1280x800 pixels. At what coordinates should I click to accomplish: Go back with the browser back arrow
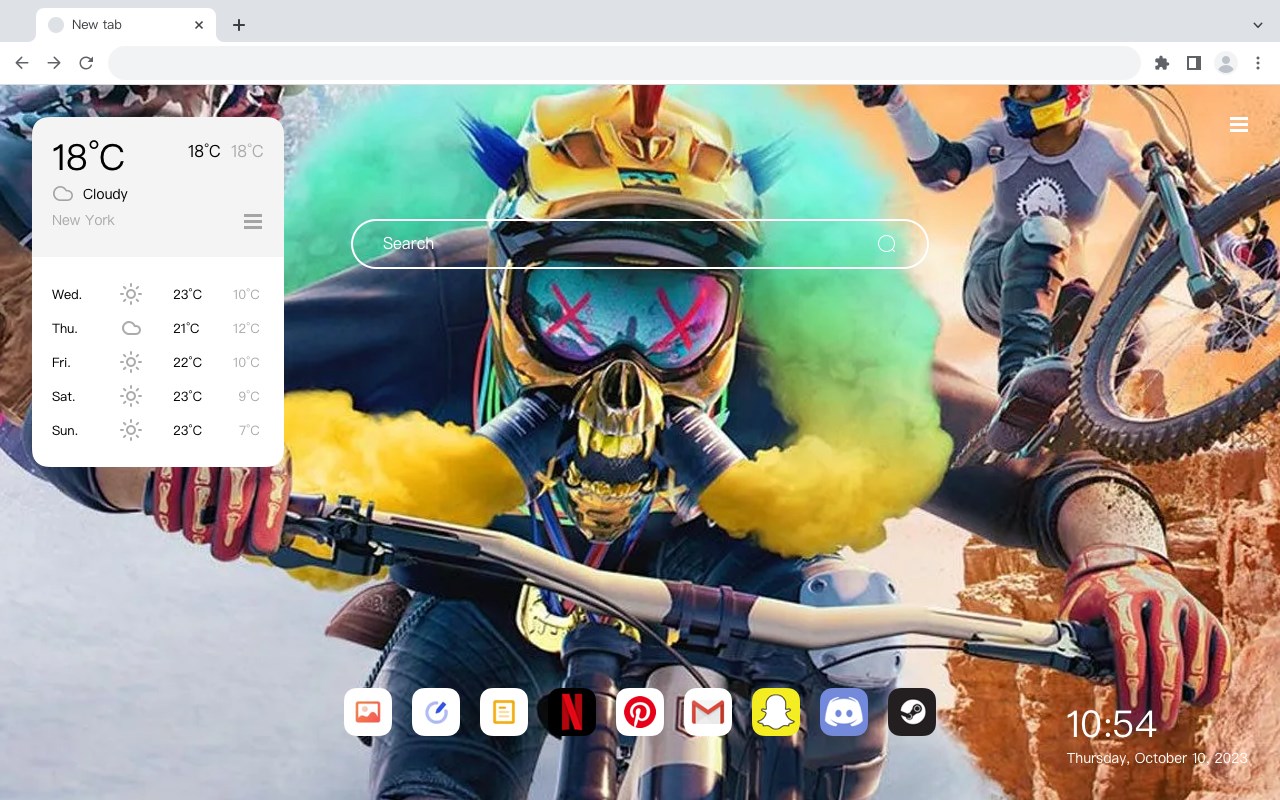(x=22, y=63)
